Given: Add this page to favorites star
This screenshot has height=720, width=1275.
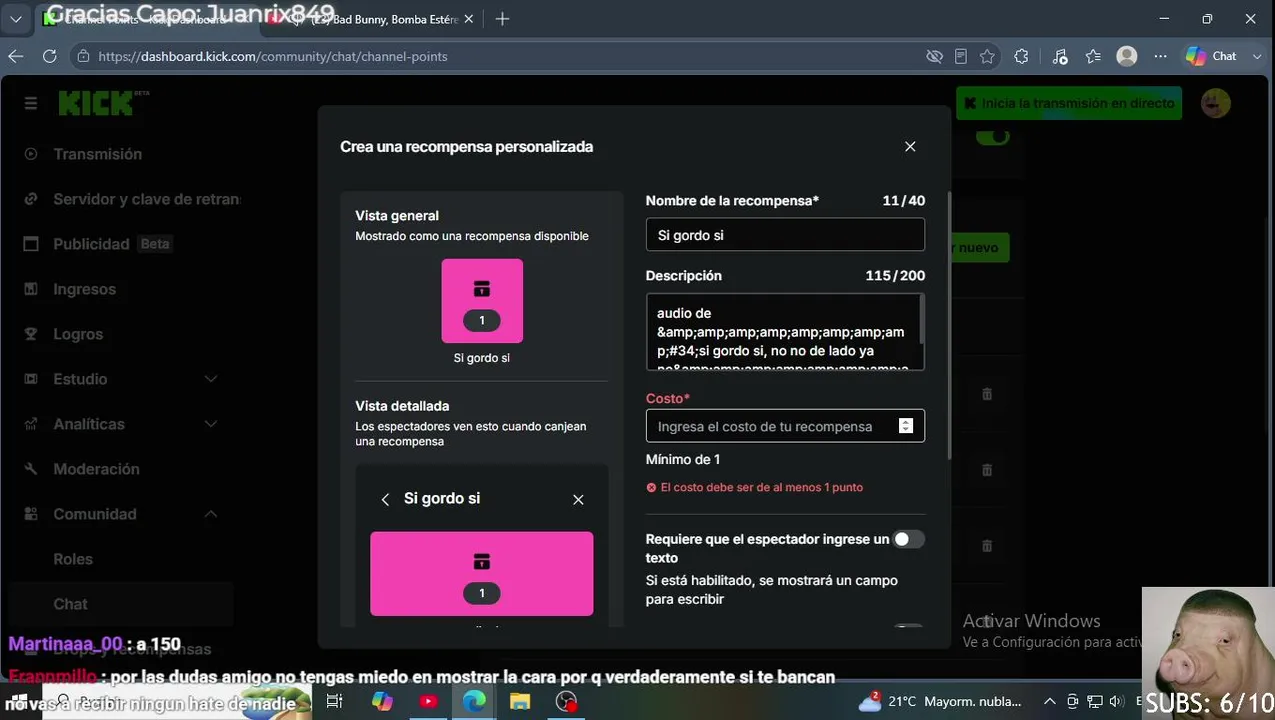Looking at the screenshot, I should click(x=988, y=56).
